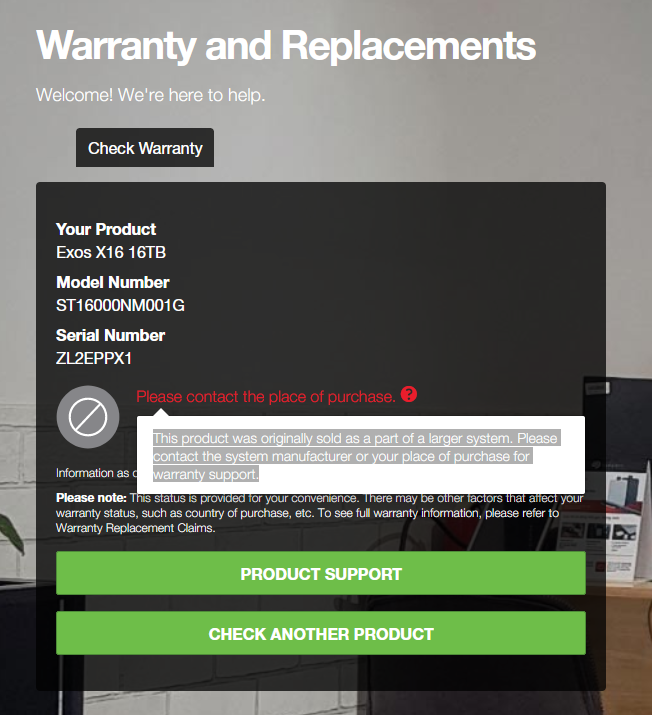Image resolution: width=652 pixels, height=715 pixels.
Task: Click the PRODUCT SUPPORT button
Action: 321,573
